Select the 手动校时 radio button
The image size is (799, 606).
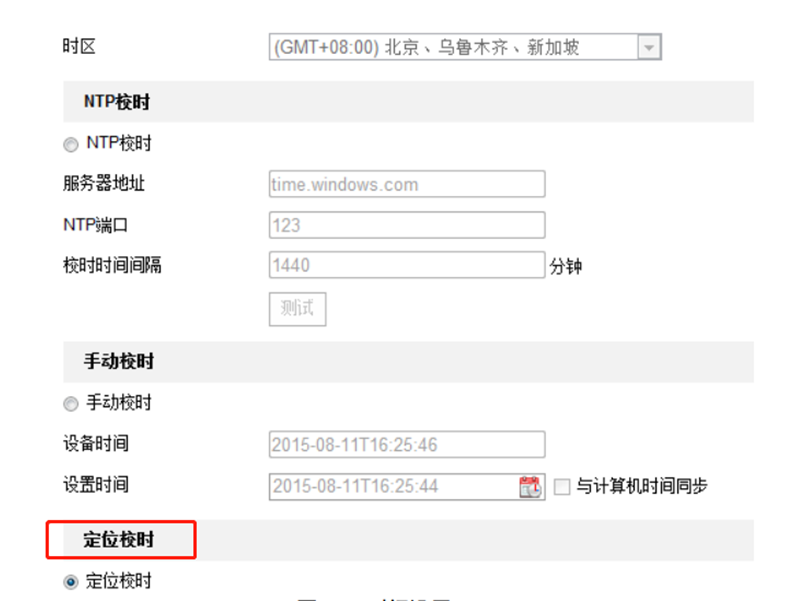pos(70,404)
